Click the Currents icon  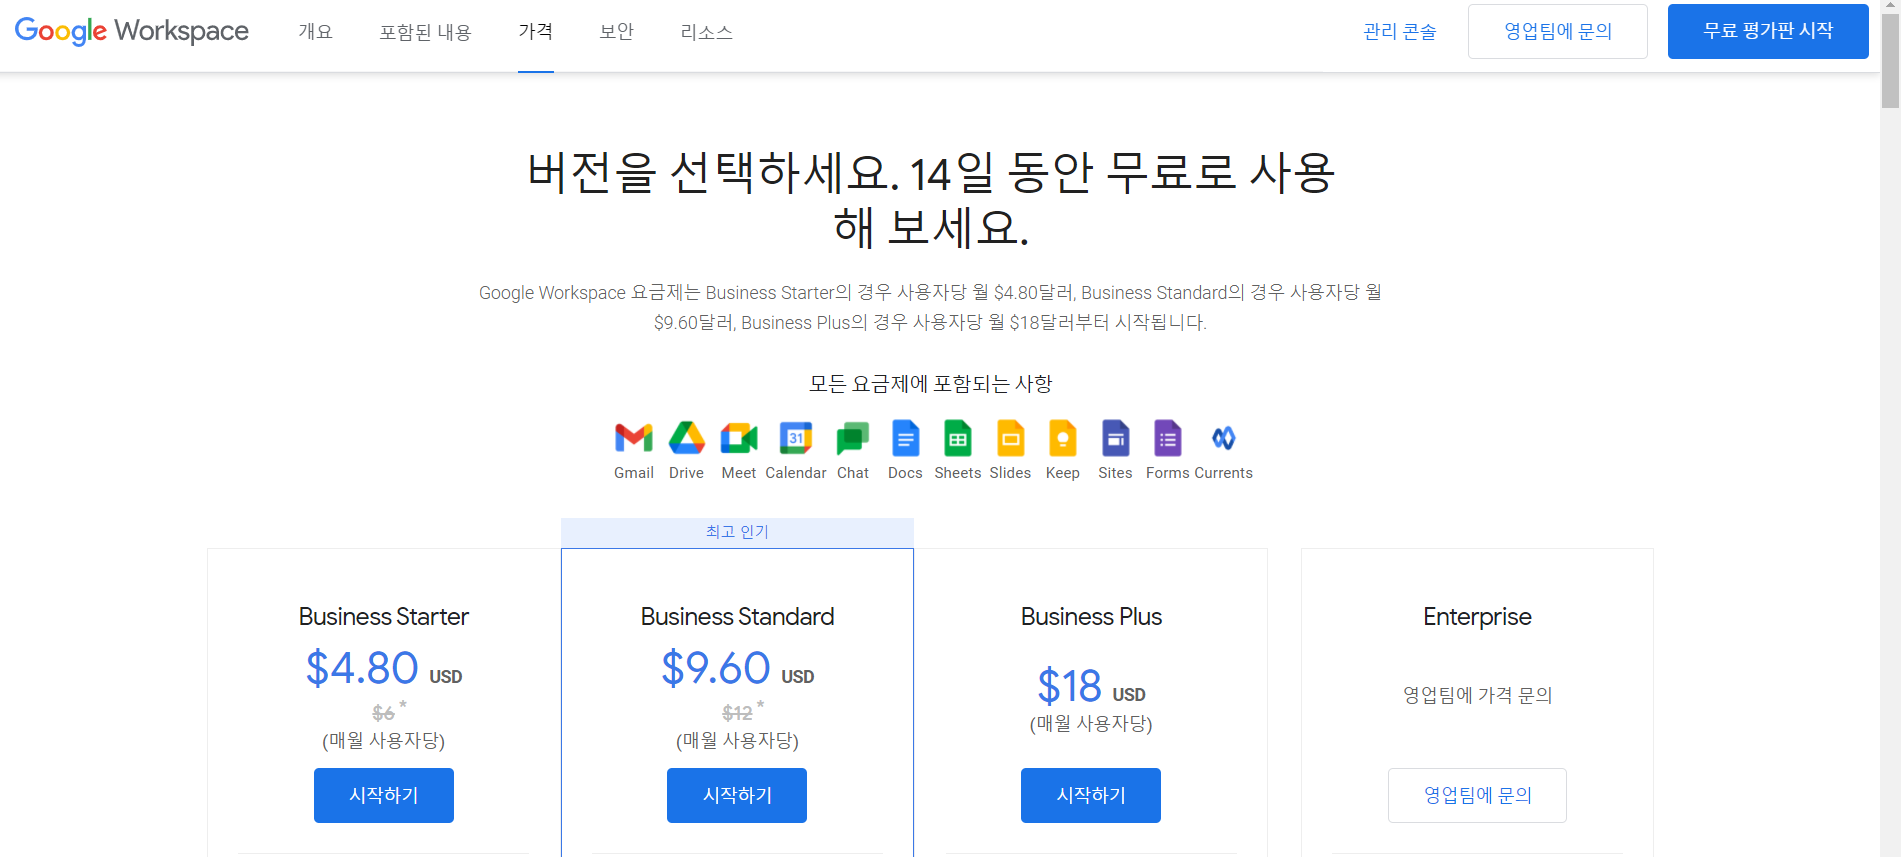point(1223,438)
